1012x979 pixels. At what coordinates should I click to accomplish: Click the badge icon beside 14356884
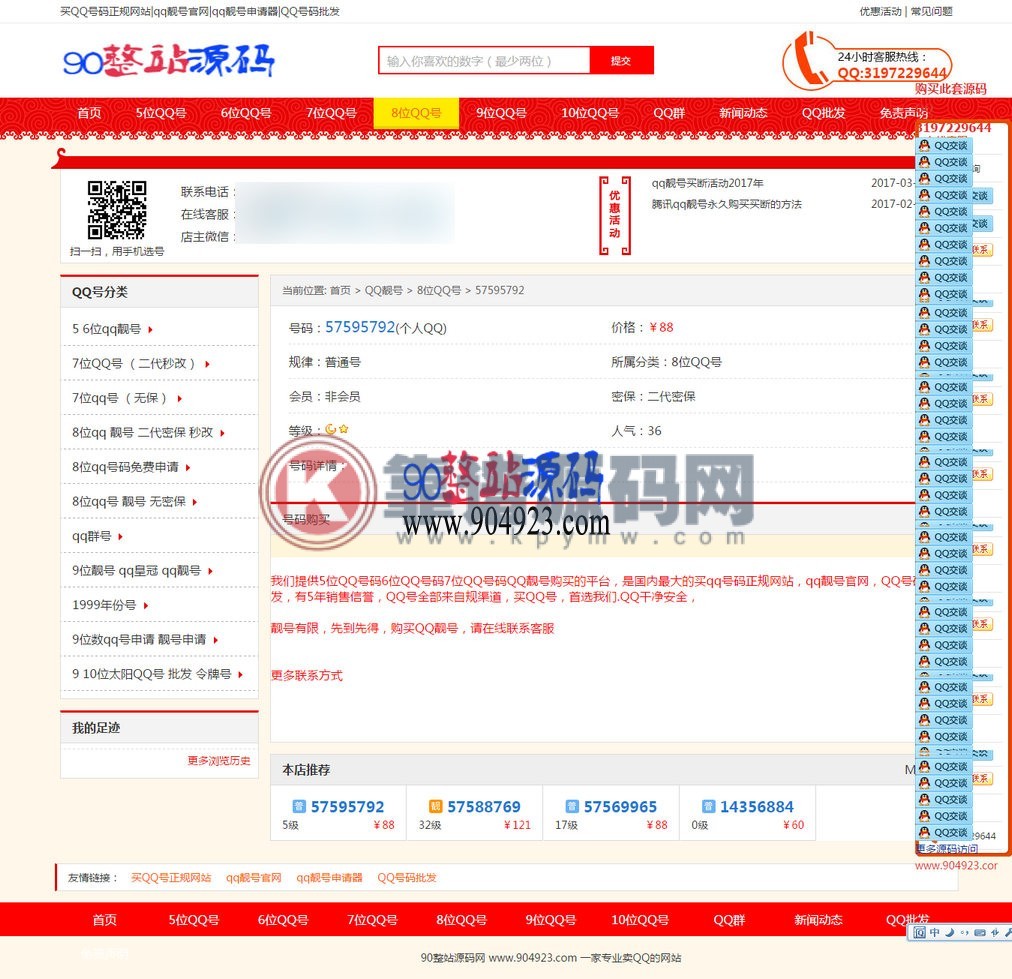[x=708, y=806]
